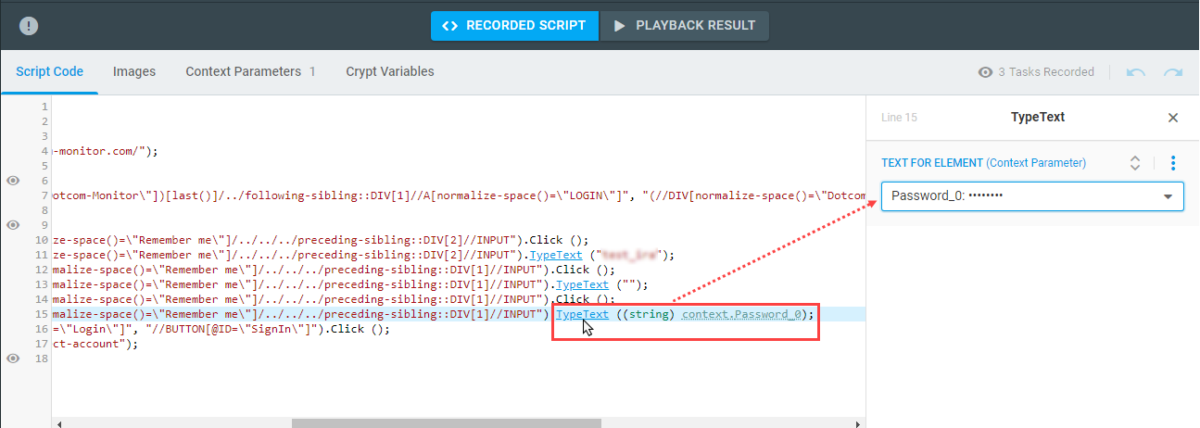Screen dimensions: 1200x428
Task: Click the Recorded Script button
Action: [515, 26]
